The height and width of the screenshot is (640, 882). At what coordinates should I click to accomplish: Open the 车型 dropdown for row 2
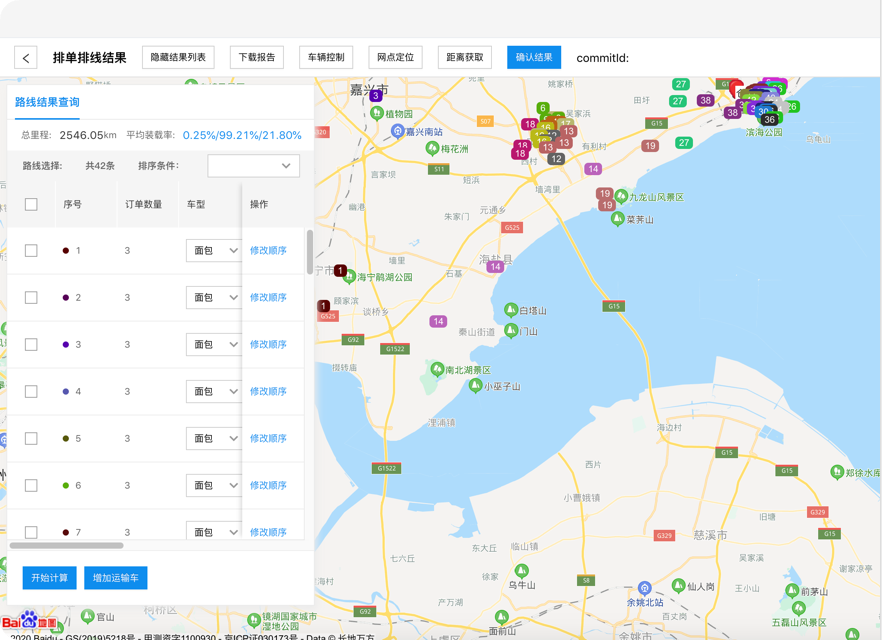213,298
